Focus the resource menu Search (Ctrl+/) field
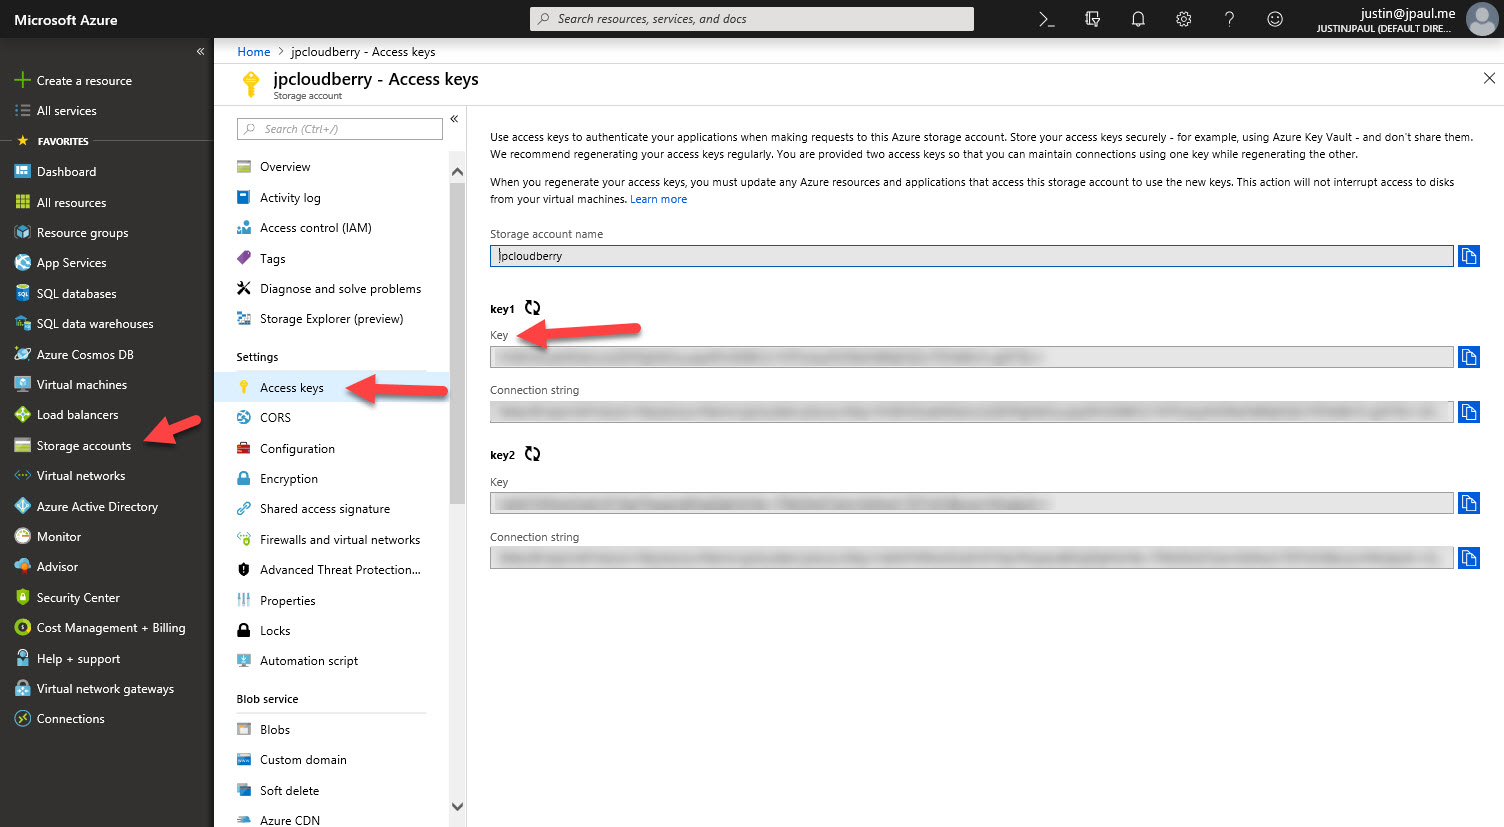The image size is (1504, 827). 340,129
